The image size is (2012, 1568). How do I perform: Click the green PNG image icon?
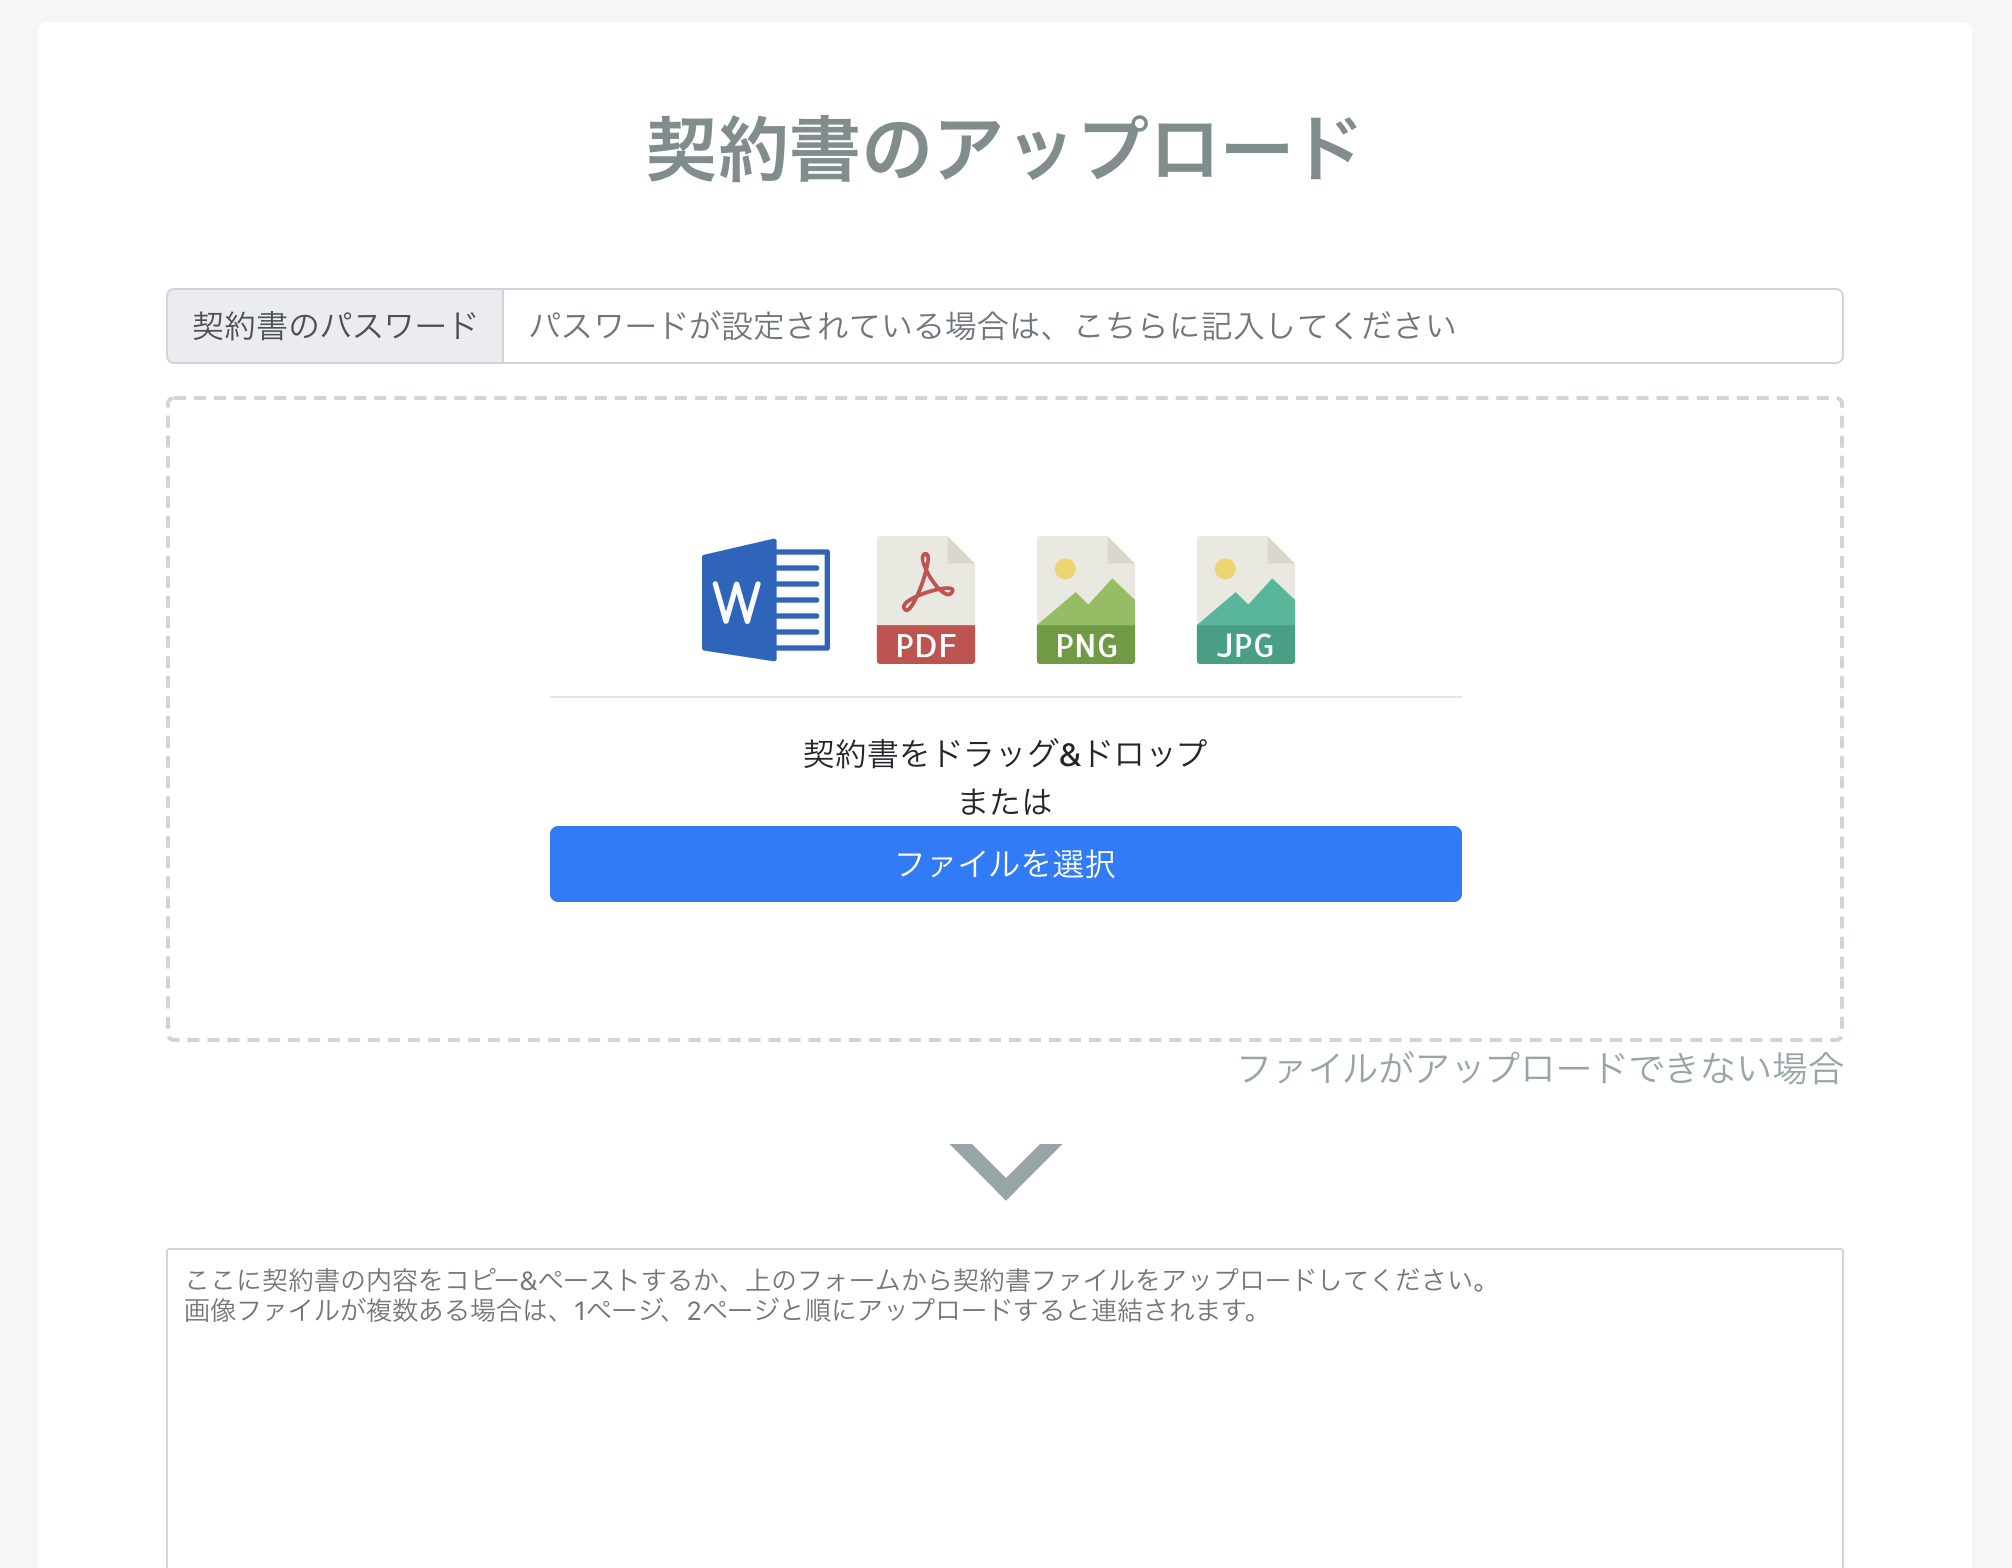pyautogui.click(x=1086, y=600)
